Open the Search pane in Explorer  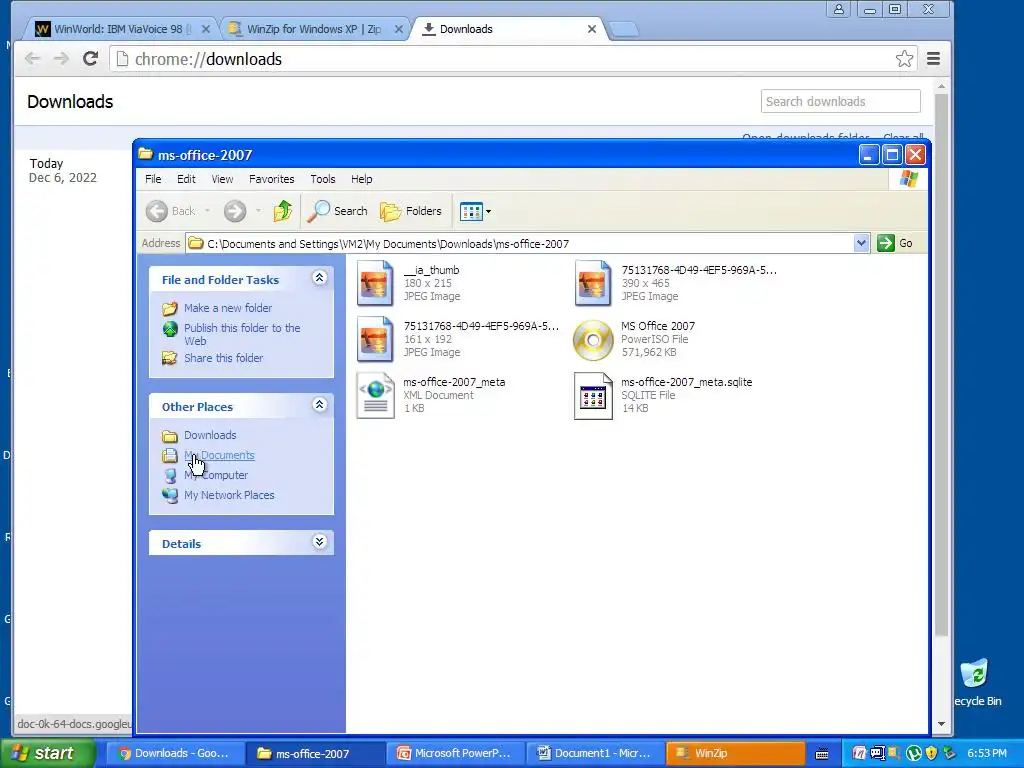click(x=337, y=211)
